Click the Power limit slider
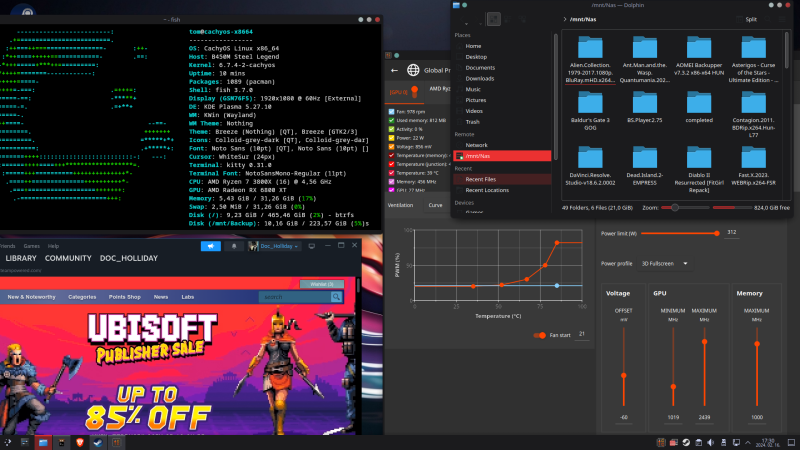The width and height of the screenshot is (800, 450). pyautogui.click(x=679, y=233)
